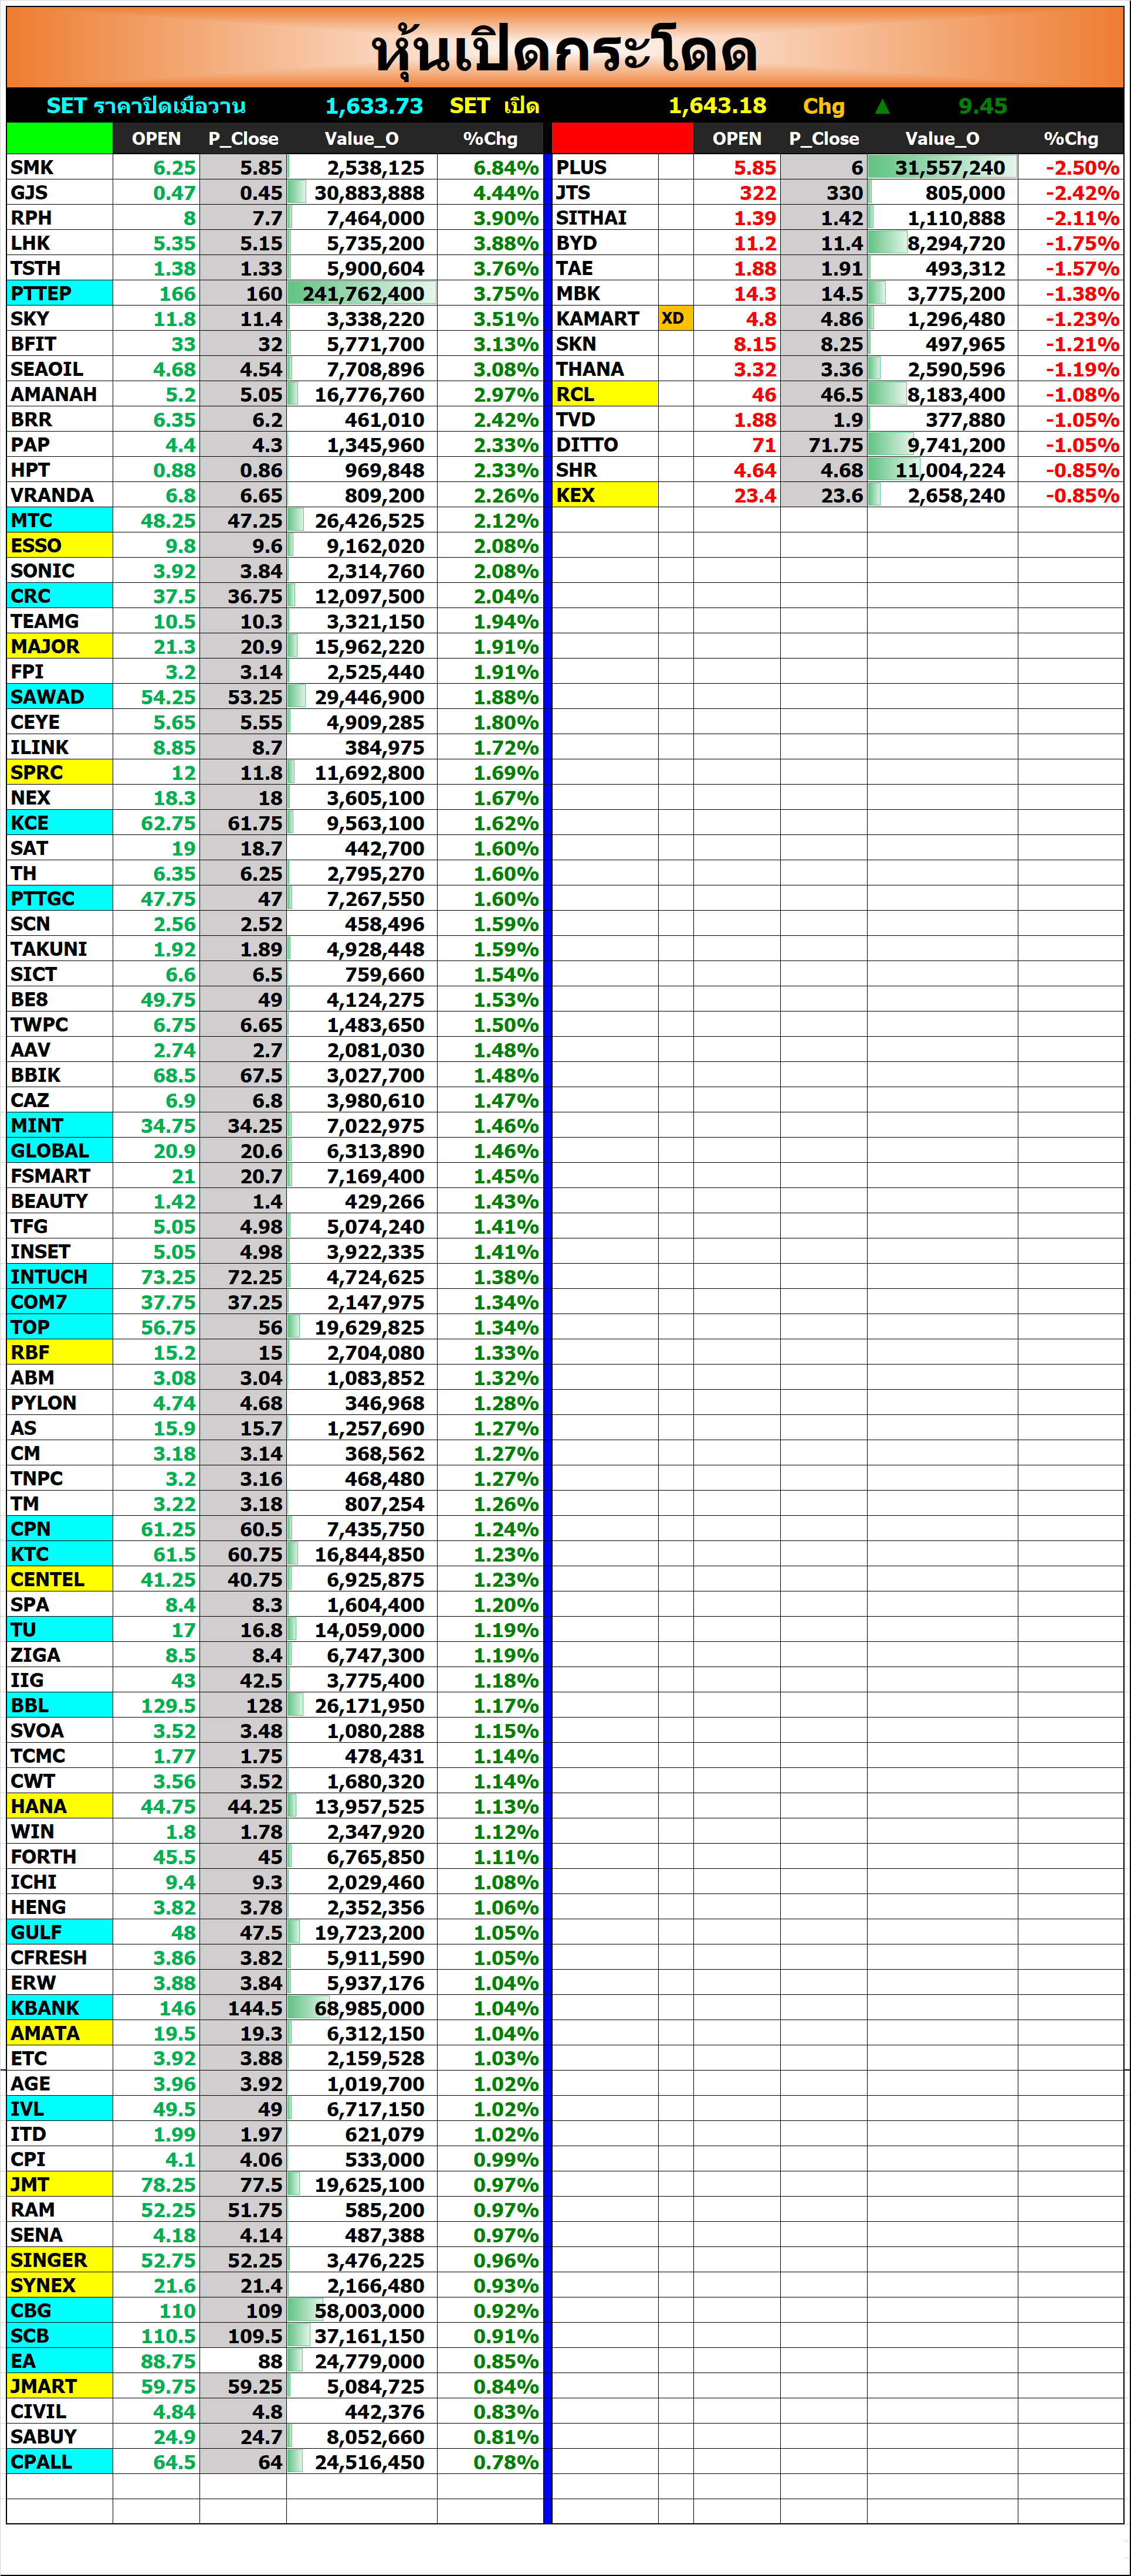Click the green gainers header swatch
Screen dimensions: 1131x2576
point(59,138)
